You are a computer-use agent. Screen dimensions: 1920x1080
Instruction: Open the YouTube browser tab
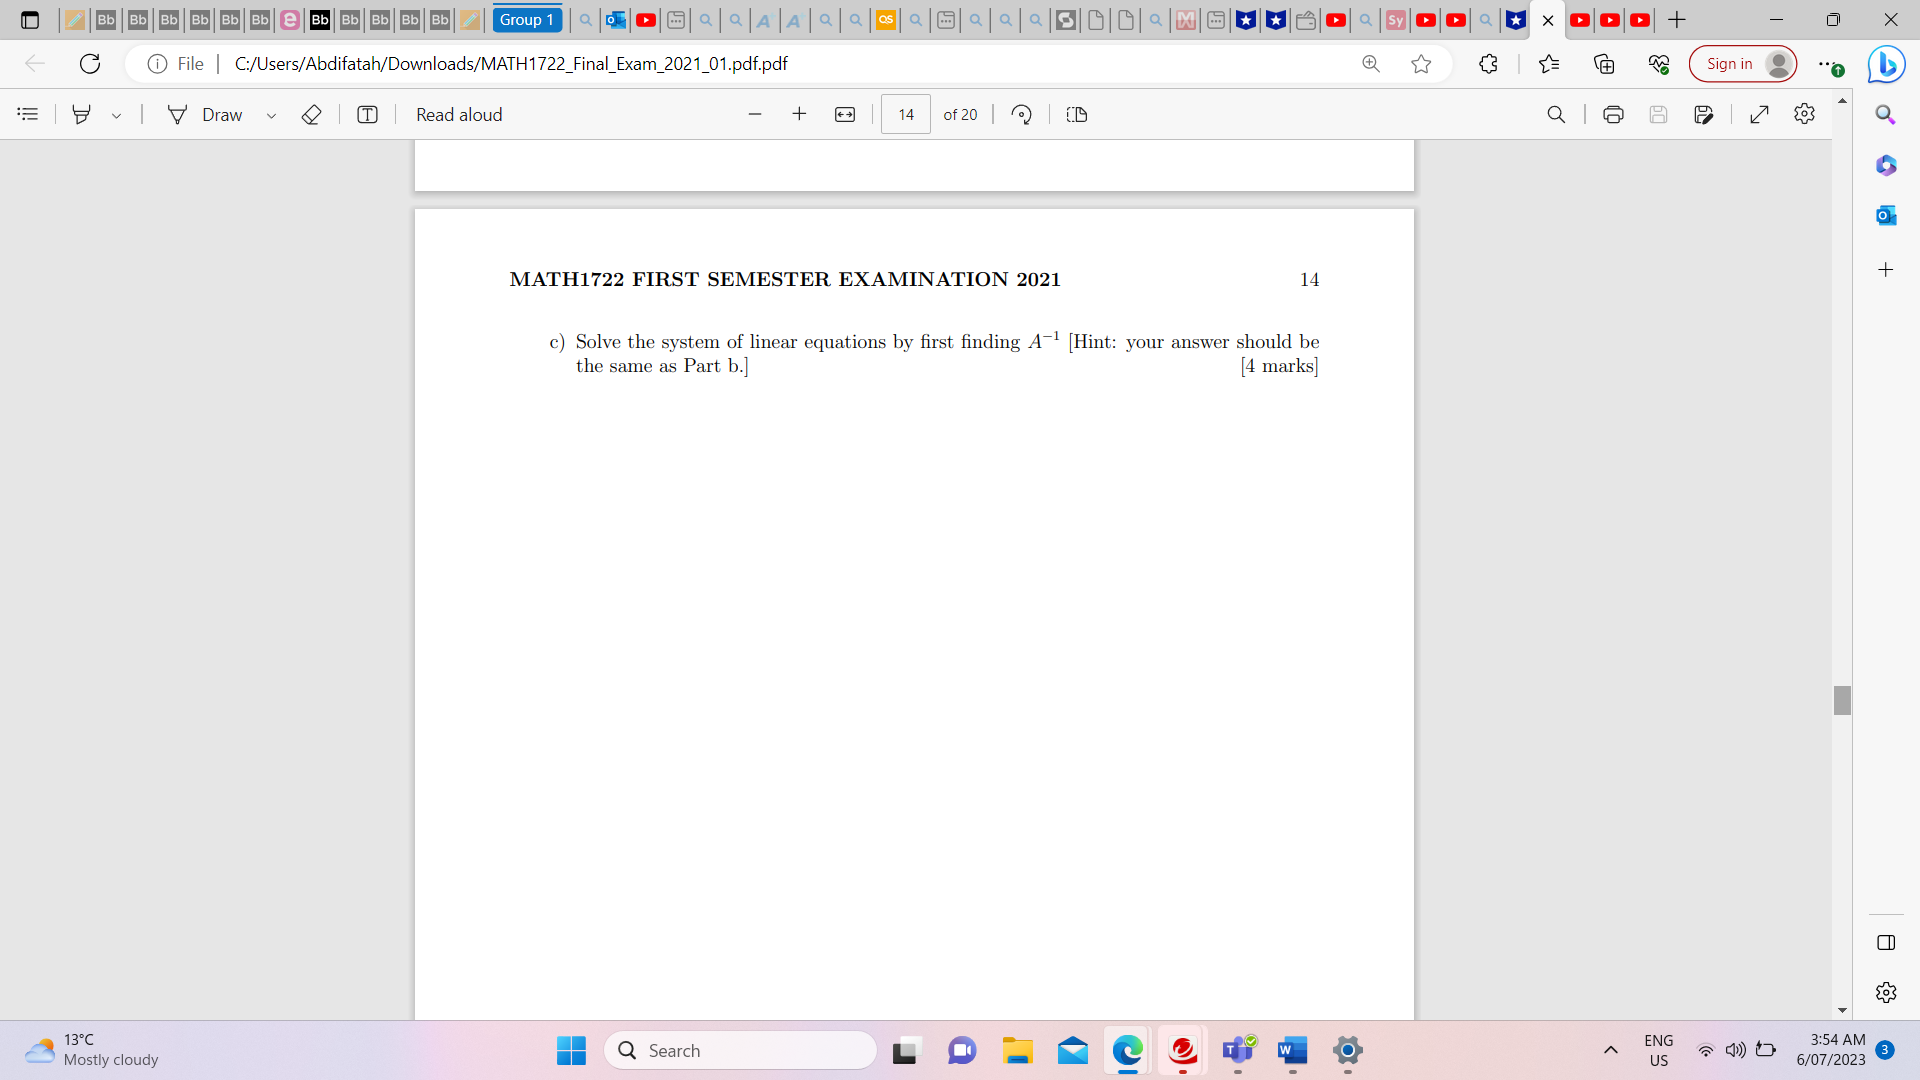coord(645,19)
